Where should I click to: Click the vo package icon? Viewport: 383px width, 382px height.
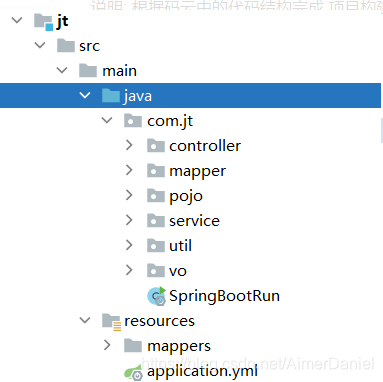click(x=156, y=271)
